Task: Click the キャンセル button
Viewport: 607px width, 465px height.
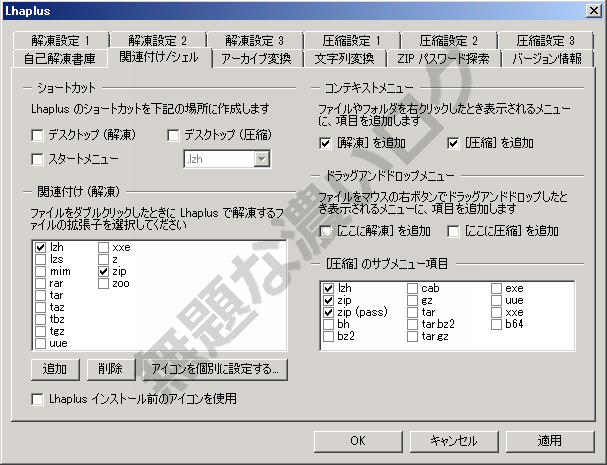Action: click(454, 441)
